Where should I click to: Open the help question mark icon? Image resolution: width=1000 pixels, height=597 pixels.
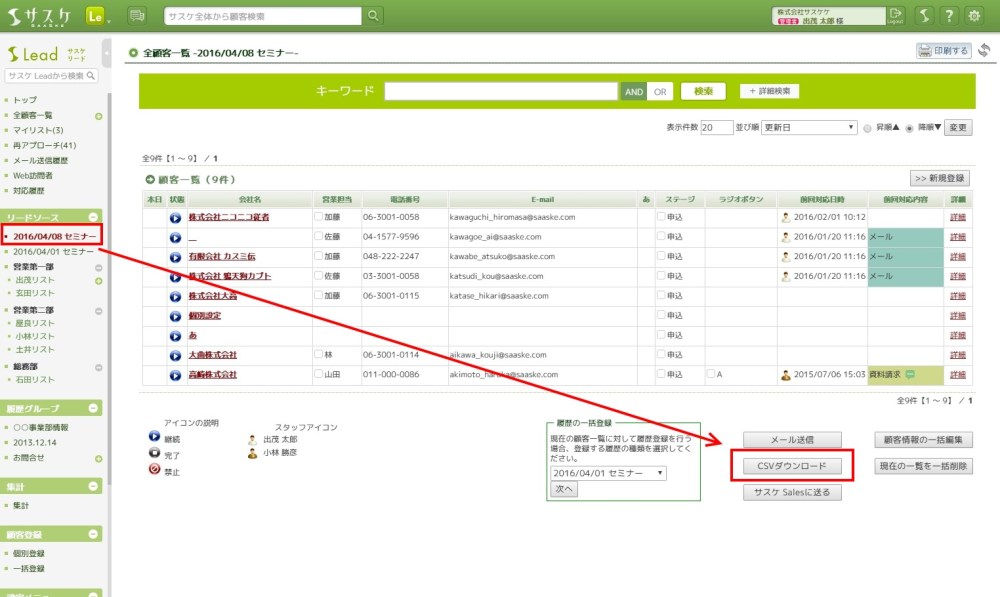coord(949,15)
